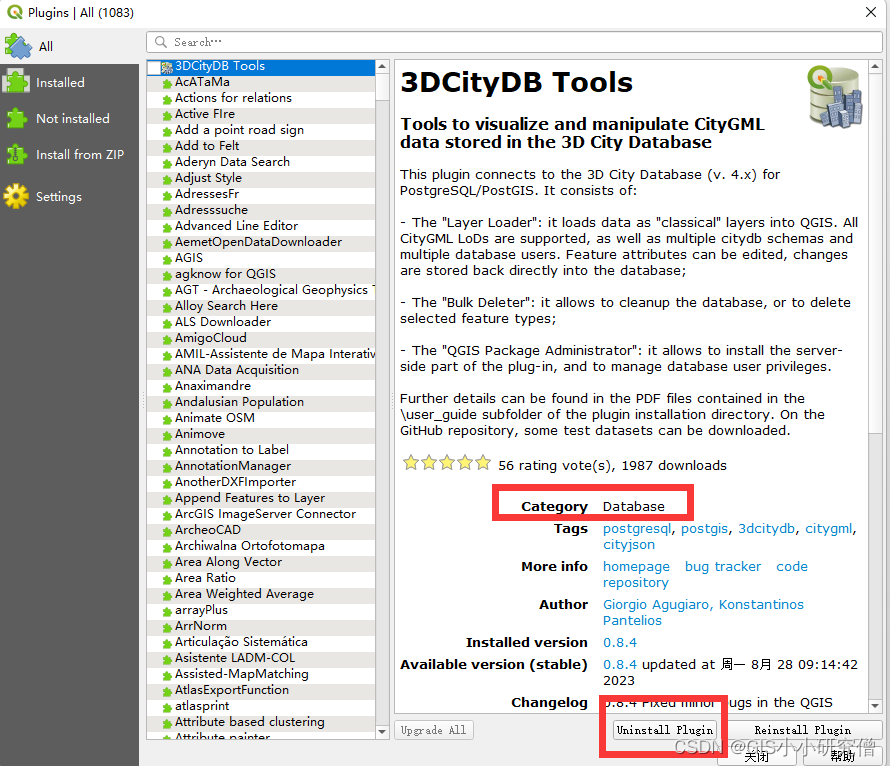
Task: Select AcATaMa in plugin list
Action: click(261, 82)
